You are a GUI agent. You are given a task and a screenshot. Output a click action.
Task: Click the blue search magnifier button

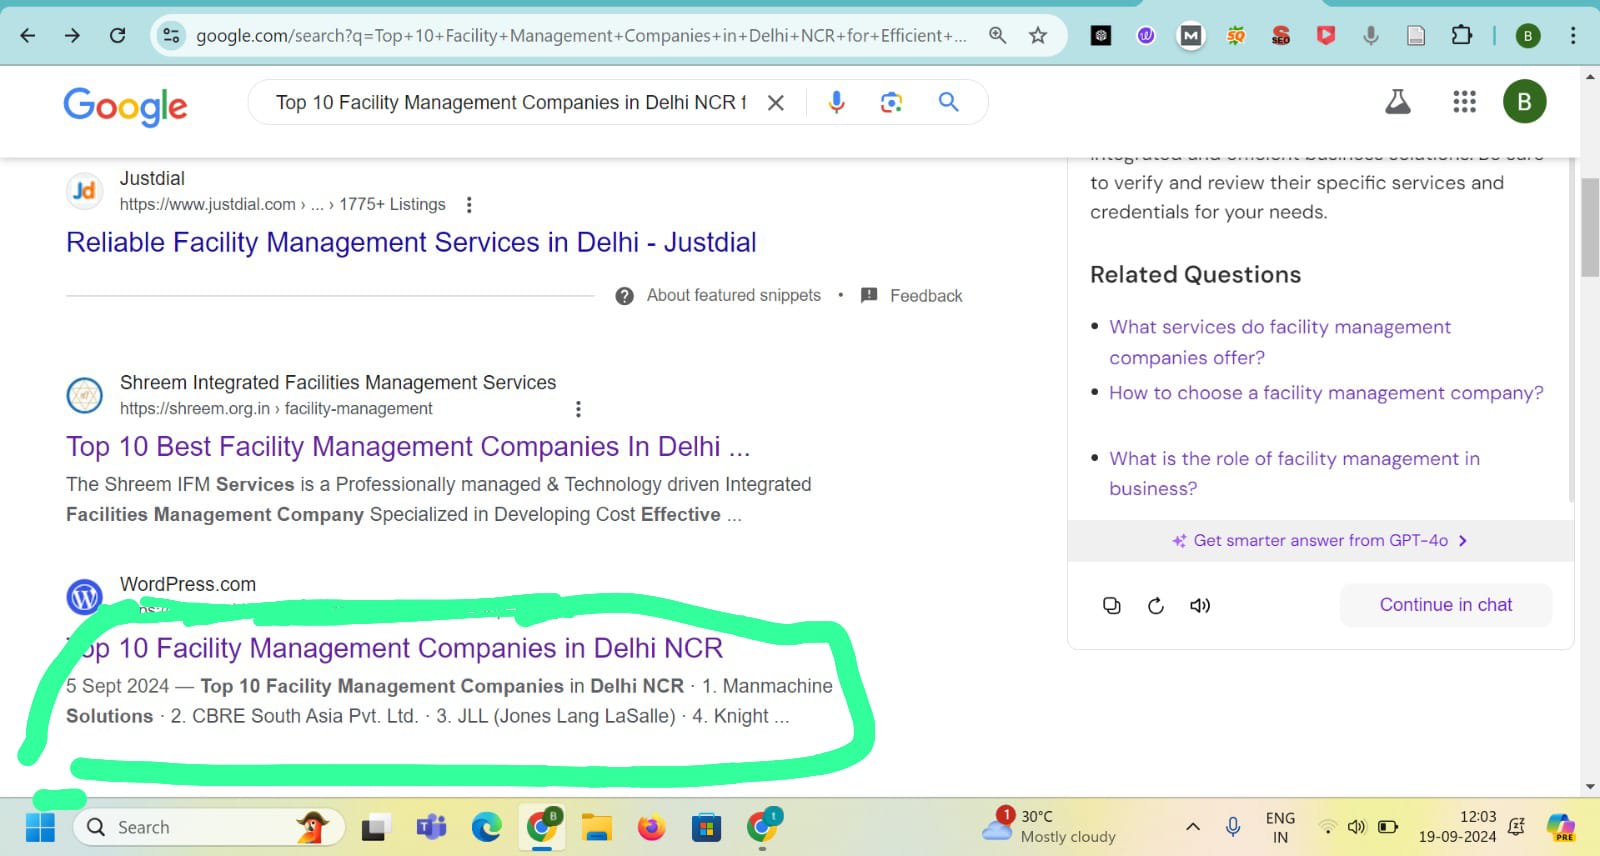[x=948, y=102]
